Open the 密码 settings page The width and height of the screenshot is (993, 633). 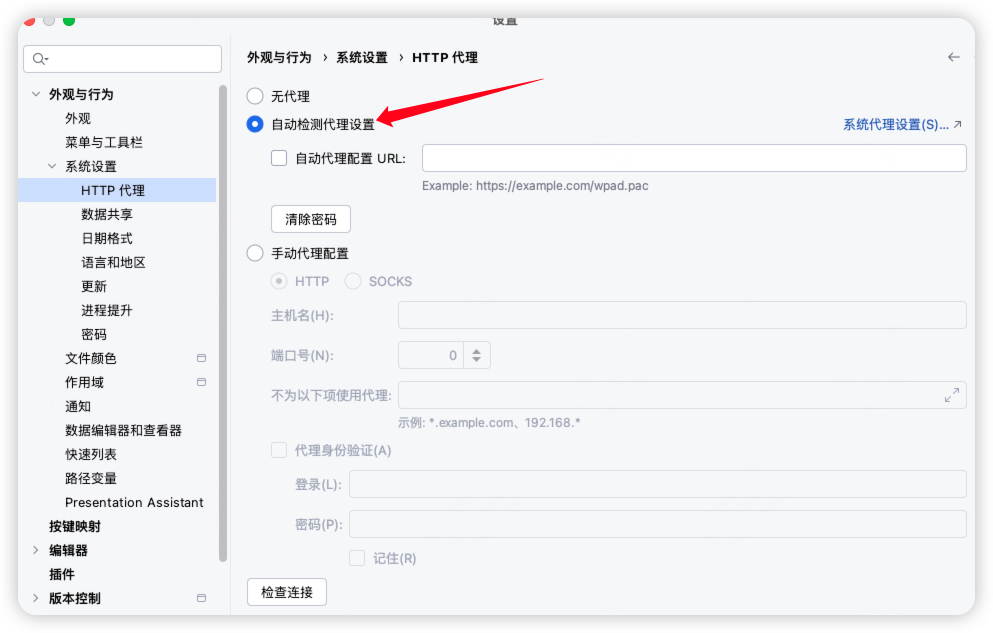pos(94,335)
